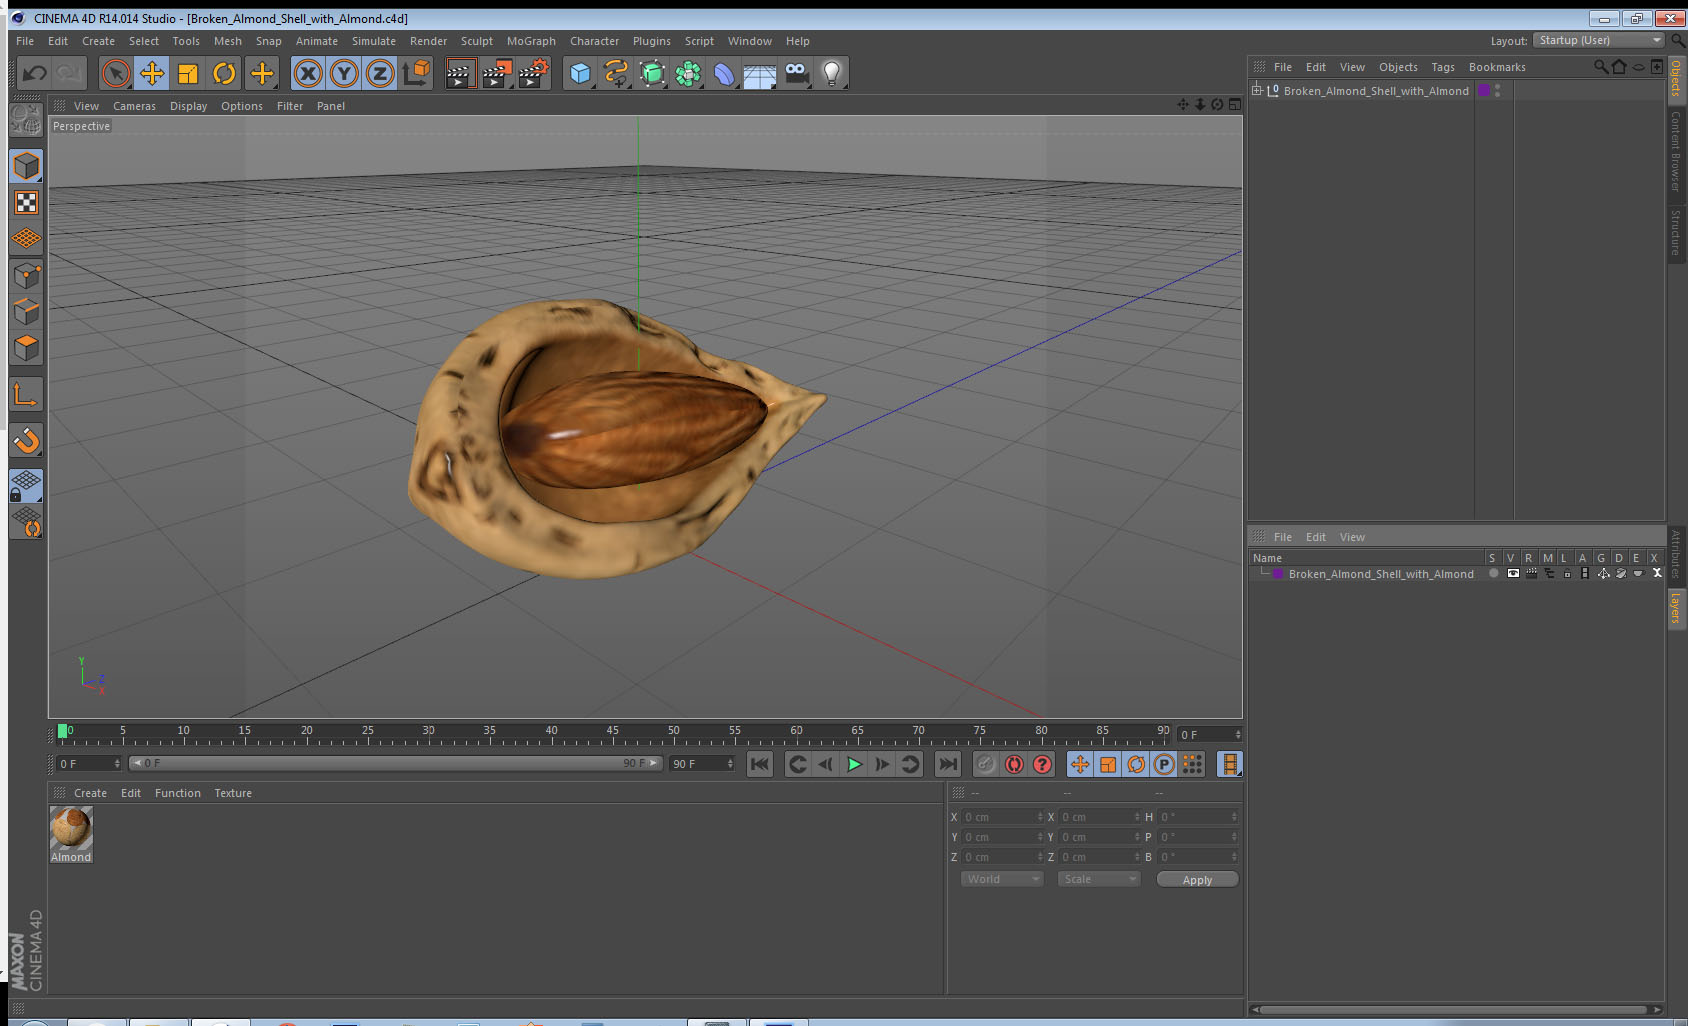Toggle Point Level Animation dots icon
Image resolution: width=1688 pixels, height=1026 pixels.
click(1192, 764)
